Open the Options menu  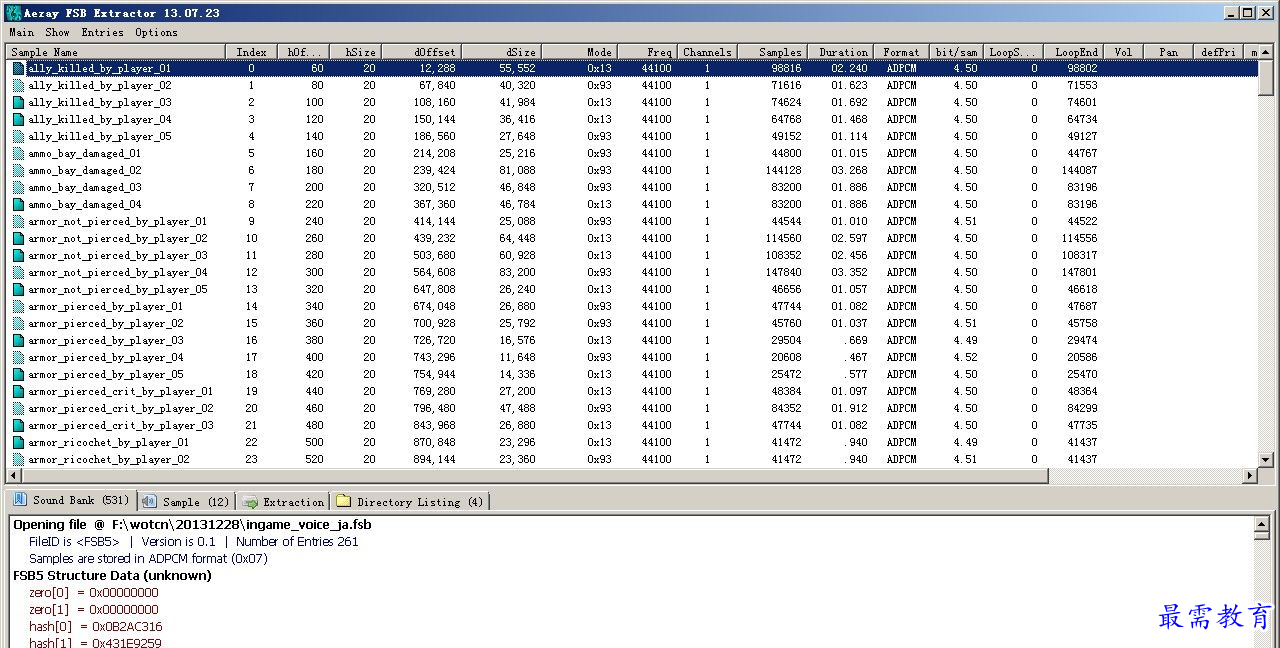[157, 32]
